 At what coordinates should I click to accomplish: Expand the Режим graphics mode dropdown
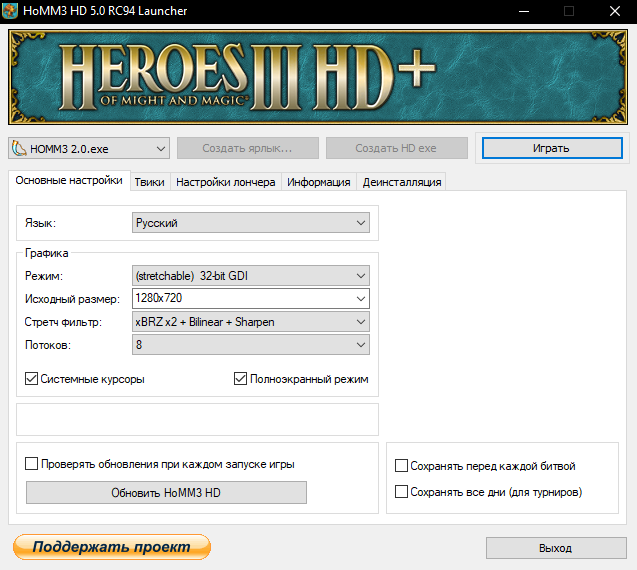pos(251,276)
